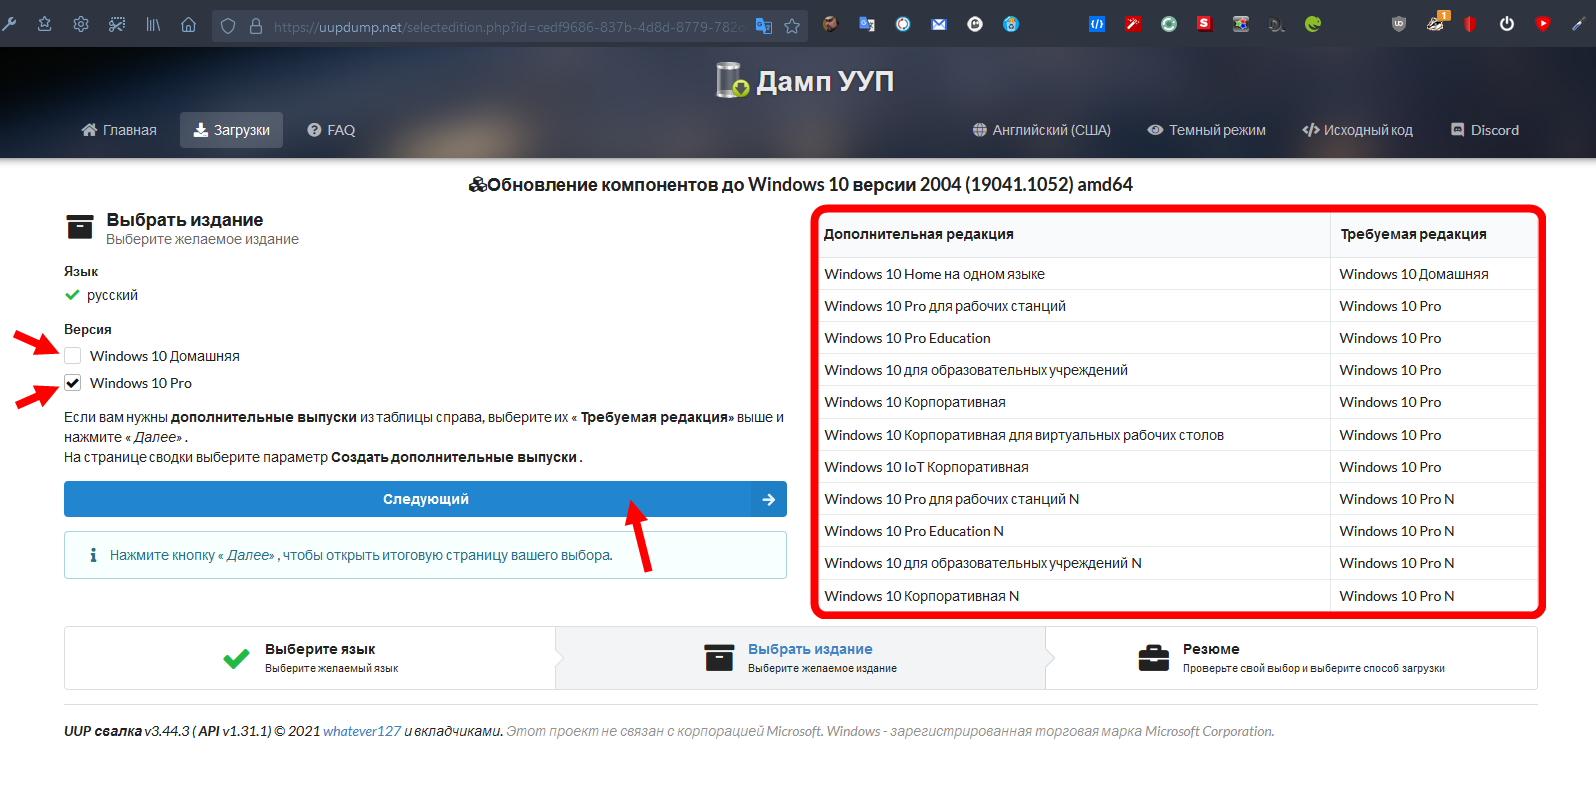
Task: Select Windows 10 Корпоративная N cell
Action: (x=1074, y=596)
